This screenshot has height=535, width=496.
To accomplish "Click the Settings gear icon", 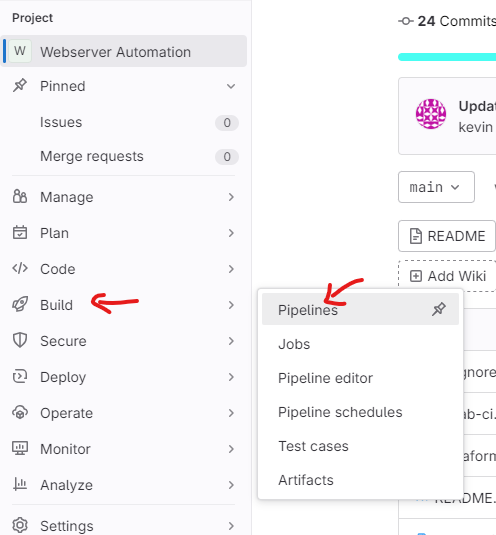I will coord(20,525).
